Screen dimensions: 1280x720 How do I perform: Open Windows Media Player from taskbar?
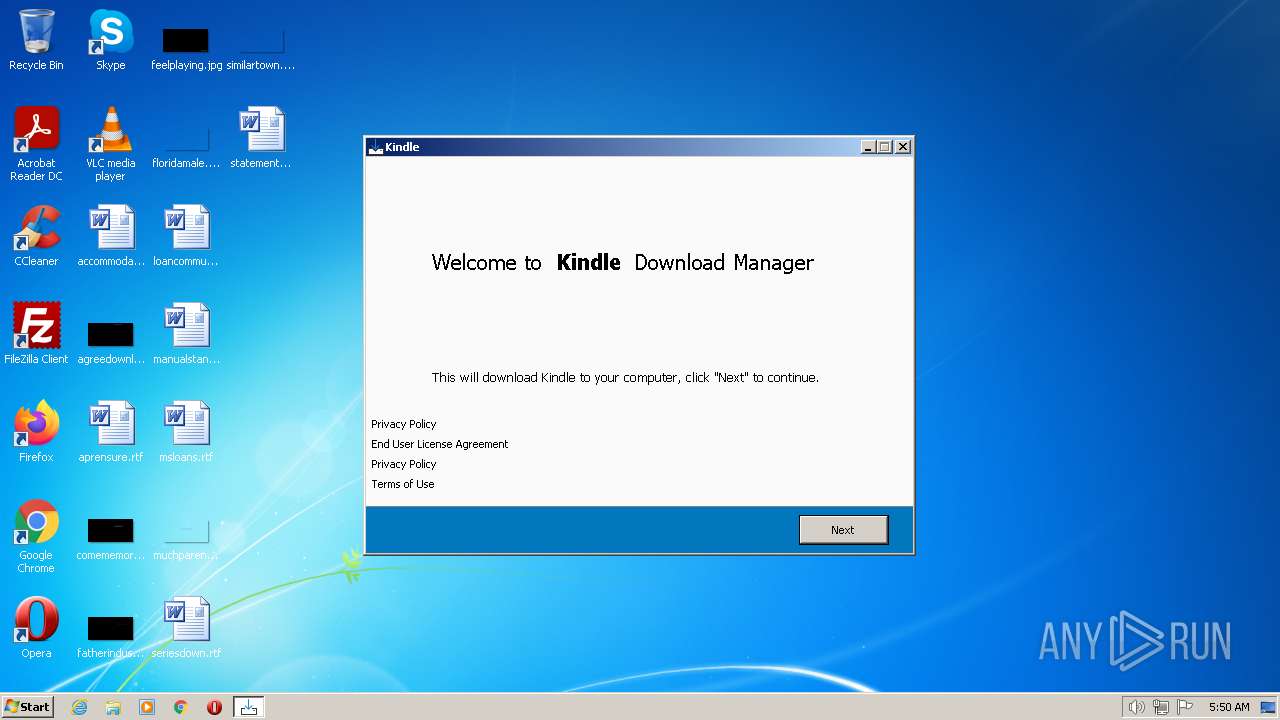147,707
